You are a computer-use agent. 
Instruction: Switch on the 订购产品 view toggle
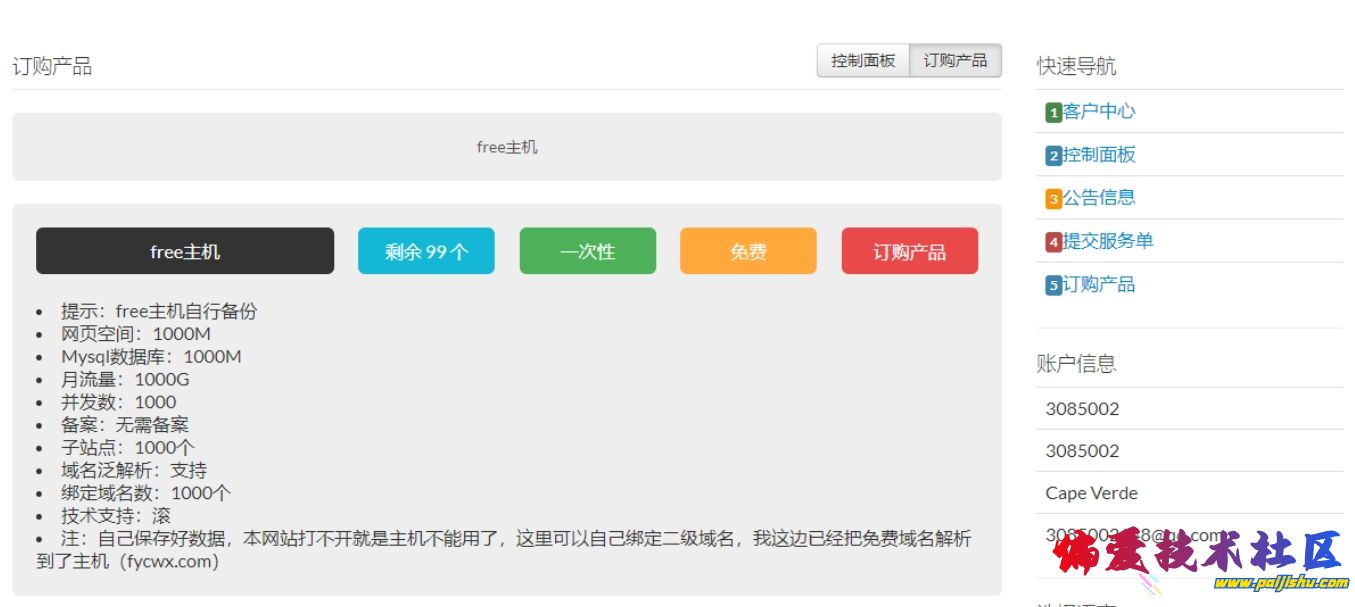(x=955, y=60)
